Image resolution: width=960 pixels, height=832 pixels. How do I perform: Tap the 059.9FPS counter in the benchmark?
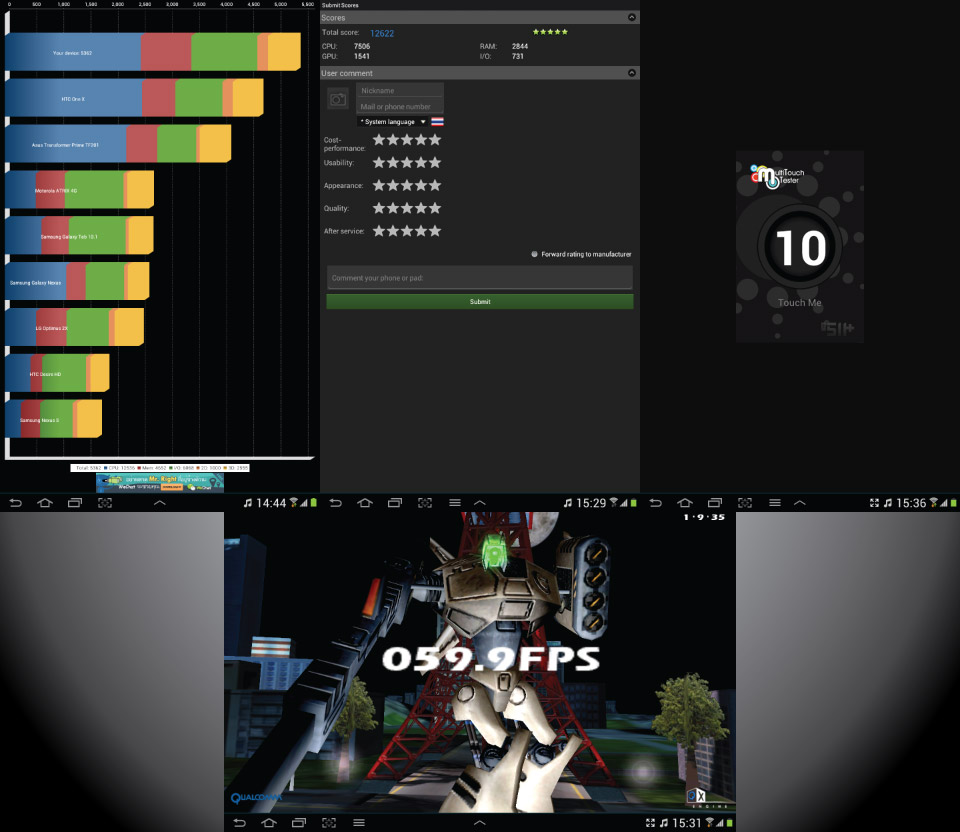tap(491, 659)
